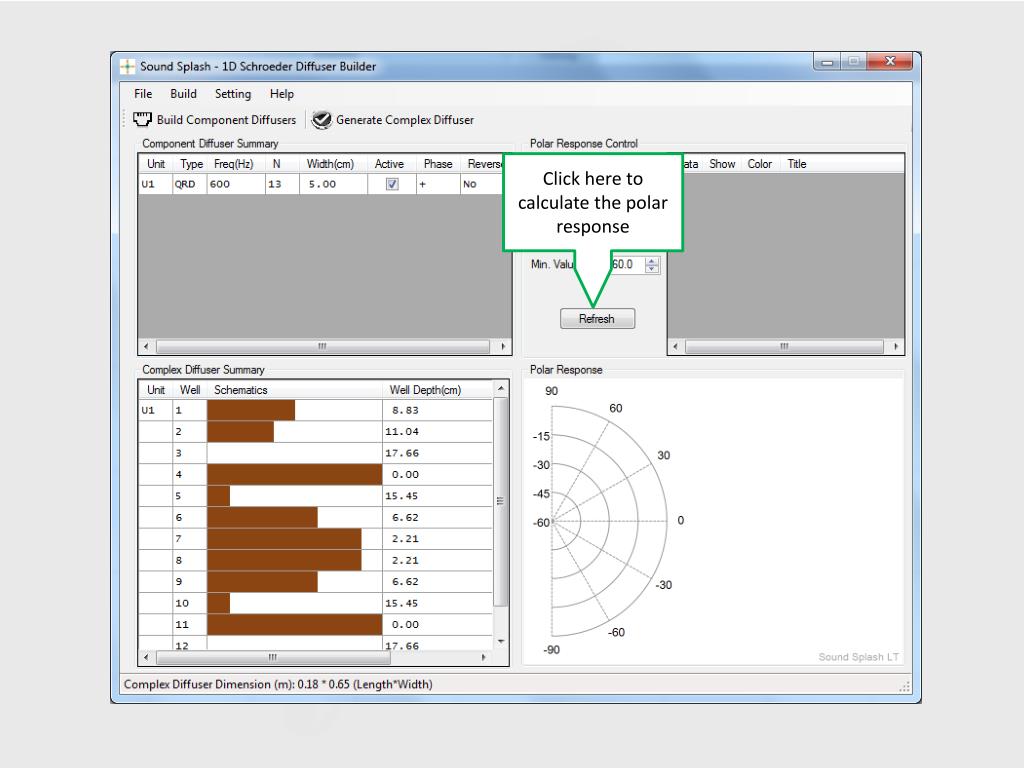The width and height of the screenshot is (1024, 768).
Task: Click the Schematics column header
Action: click(x=294, y=390)
